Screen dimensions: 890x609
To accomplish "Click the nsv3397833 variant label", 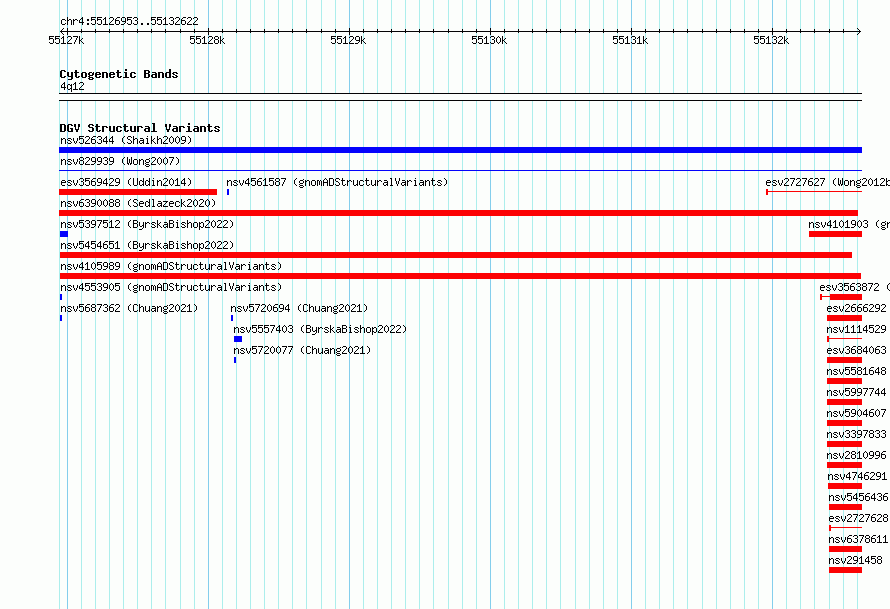I will 856,434.
